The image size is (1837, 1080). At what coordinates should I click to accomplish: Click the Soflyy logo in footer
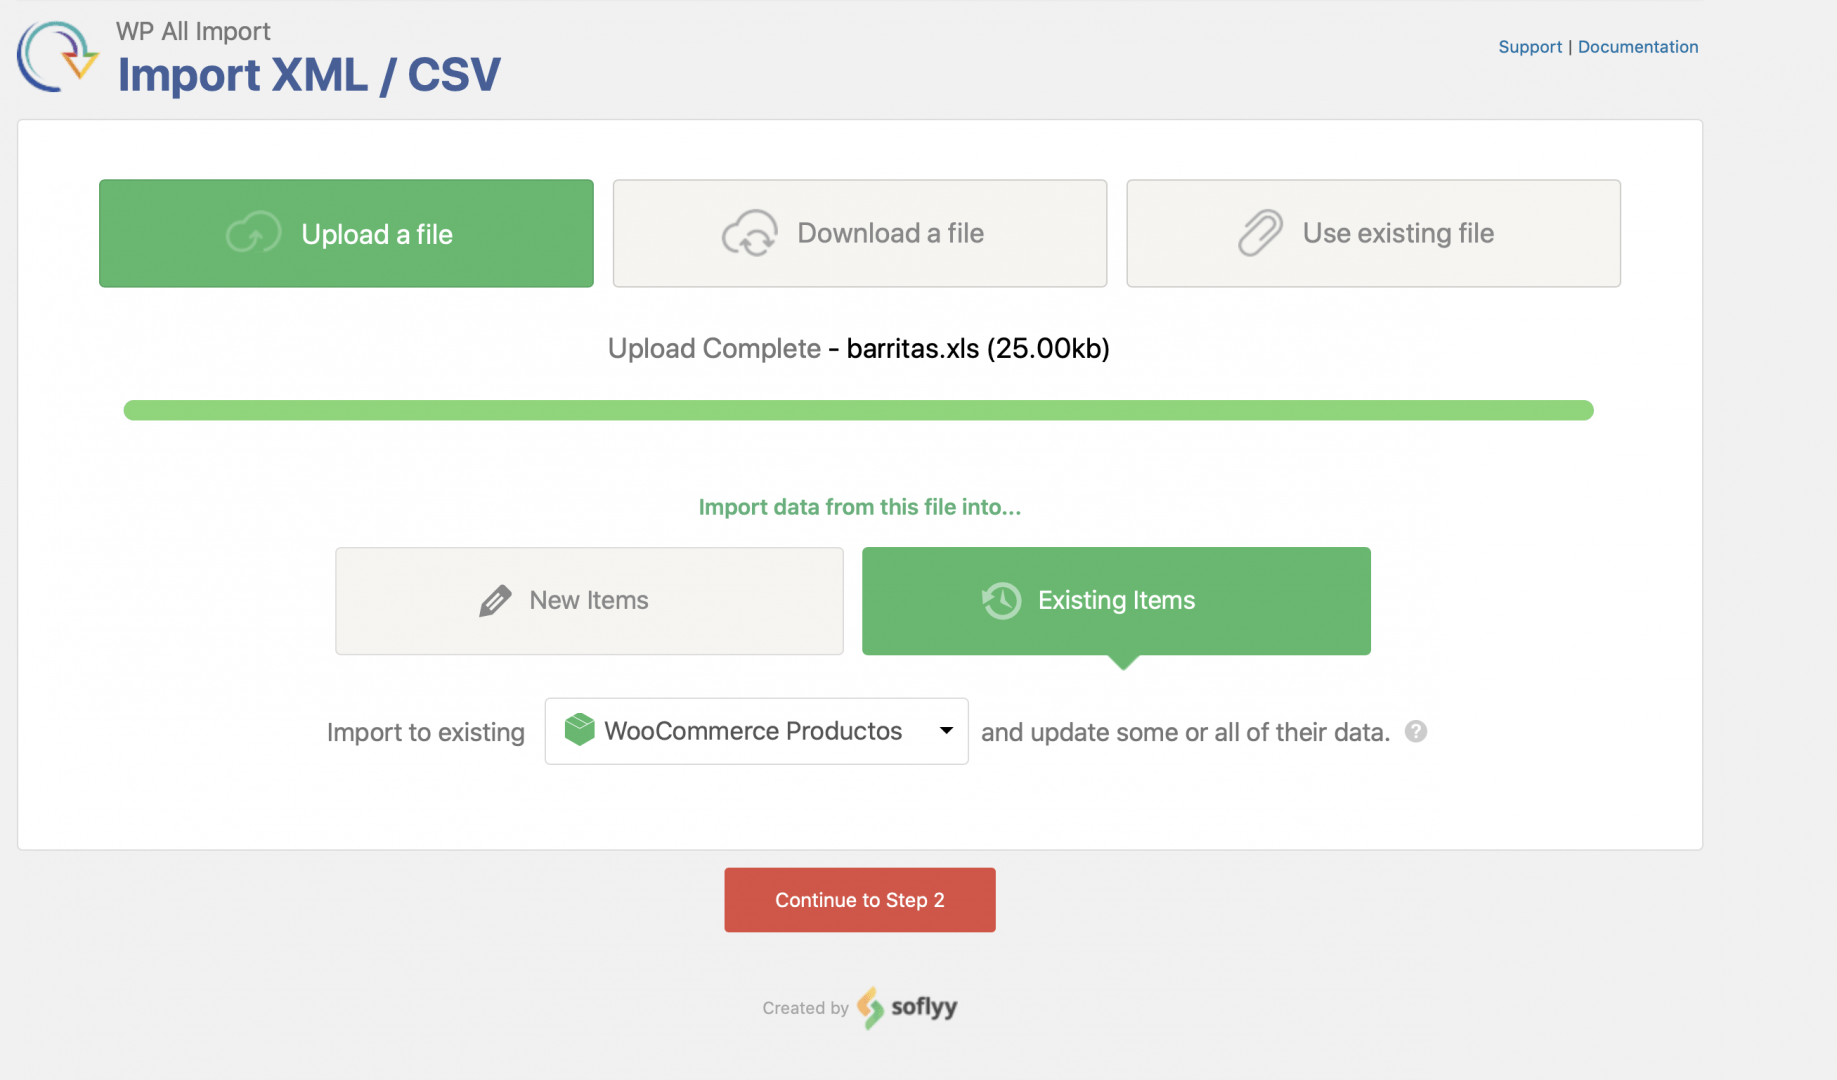point(908,1007)
